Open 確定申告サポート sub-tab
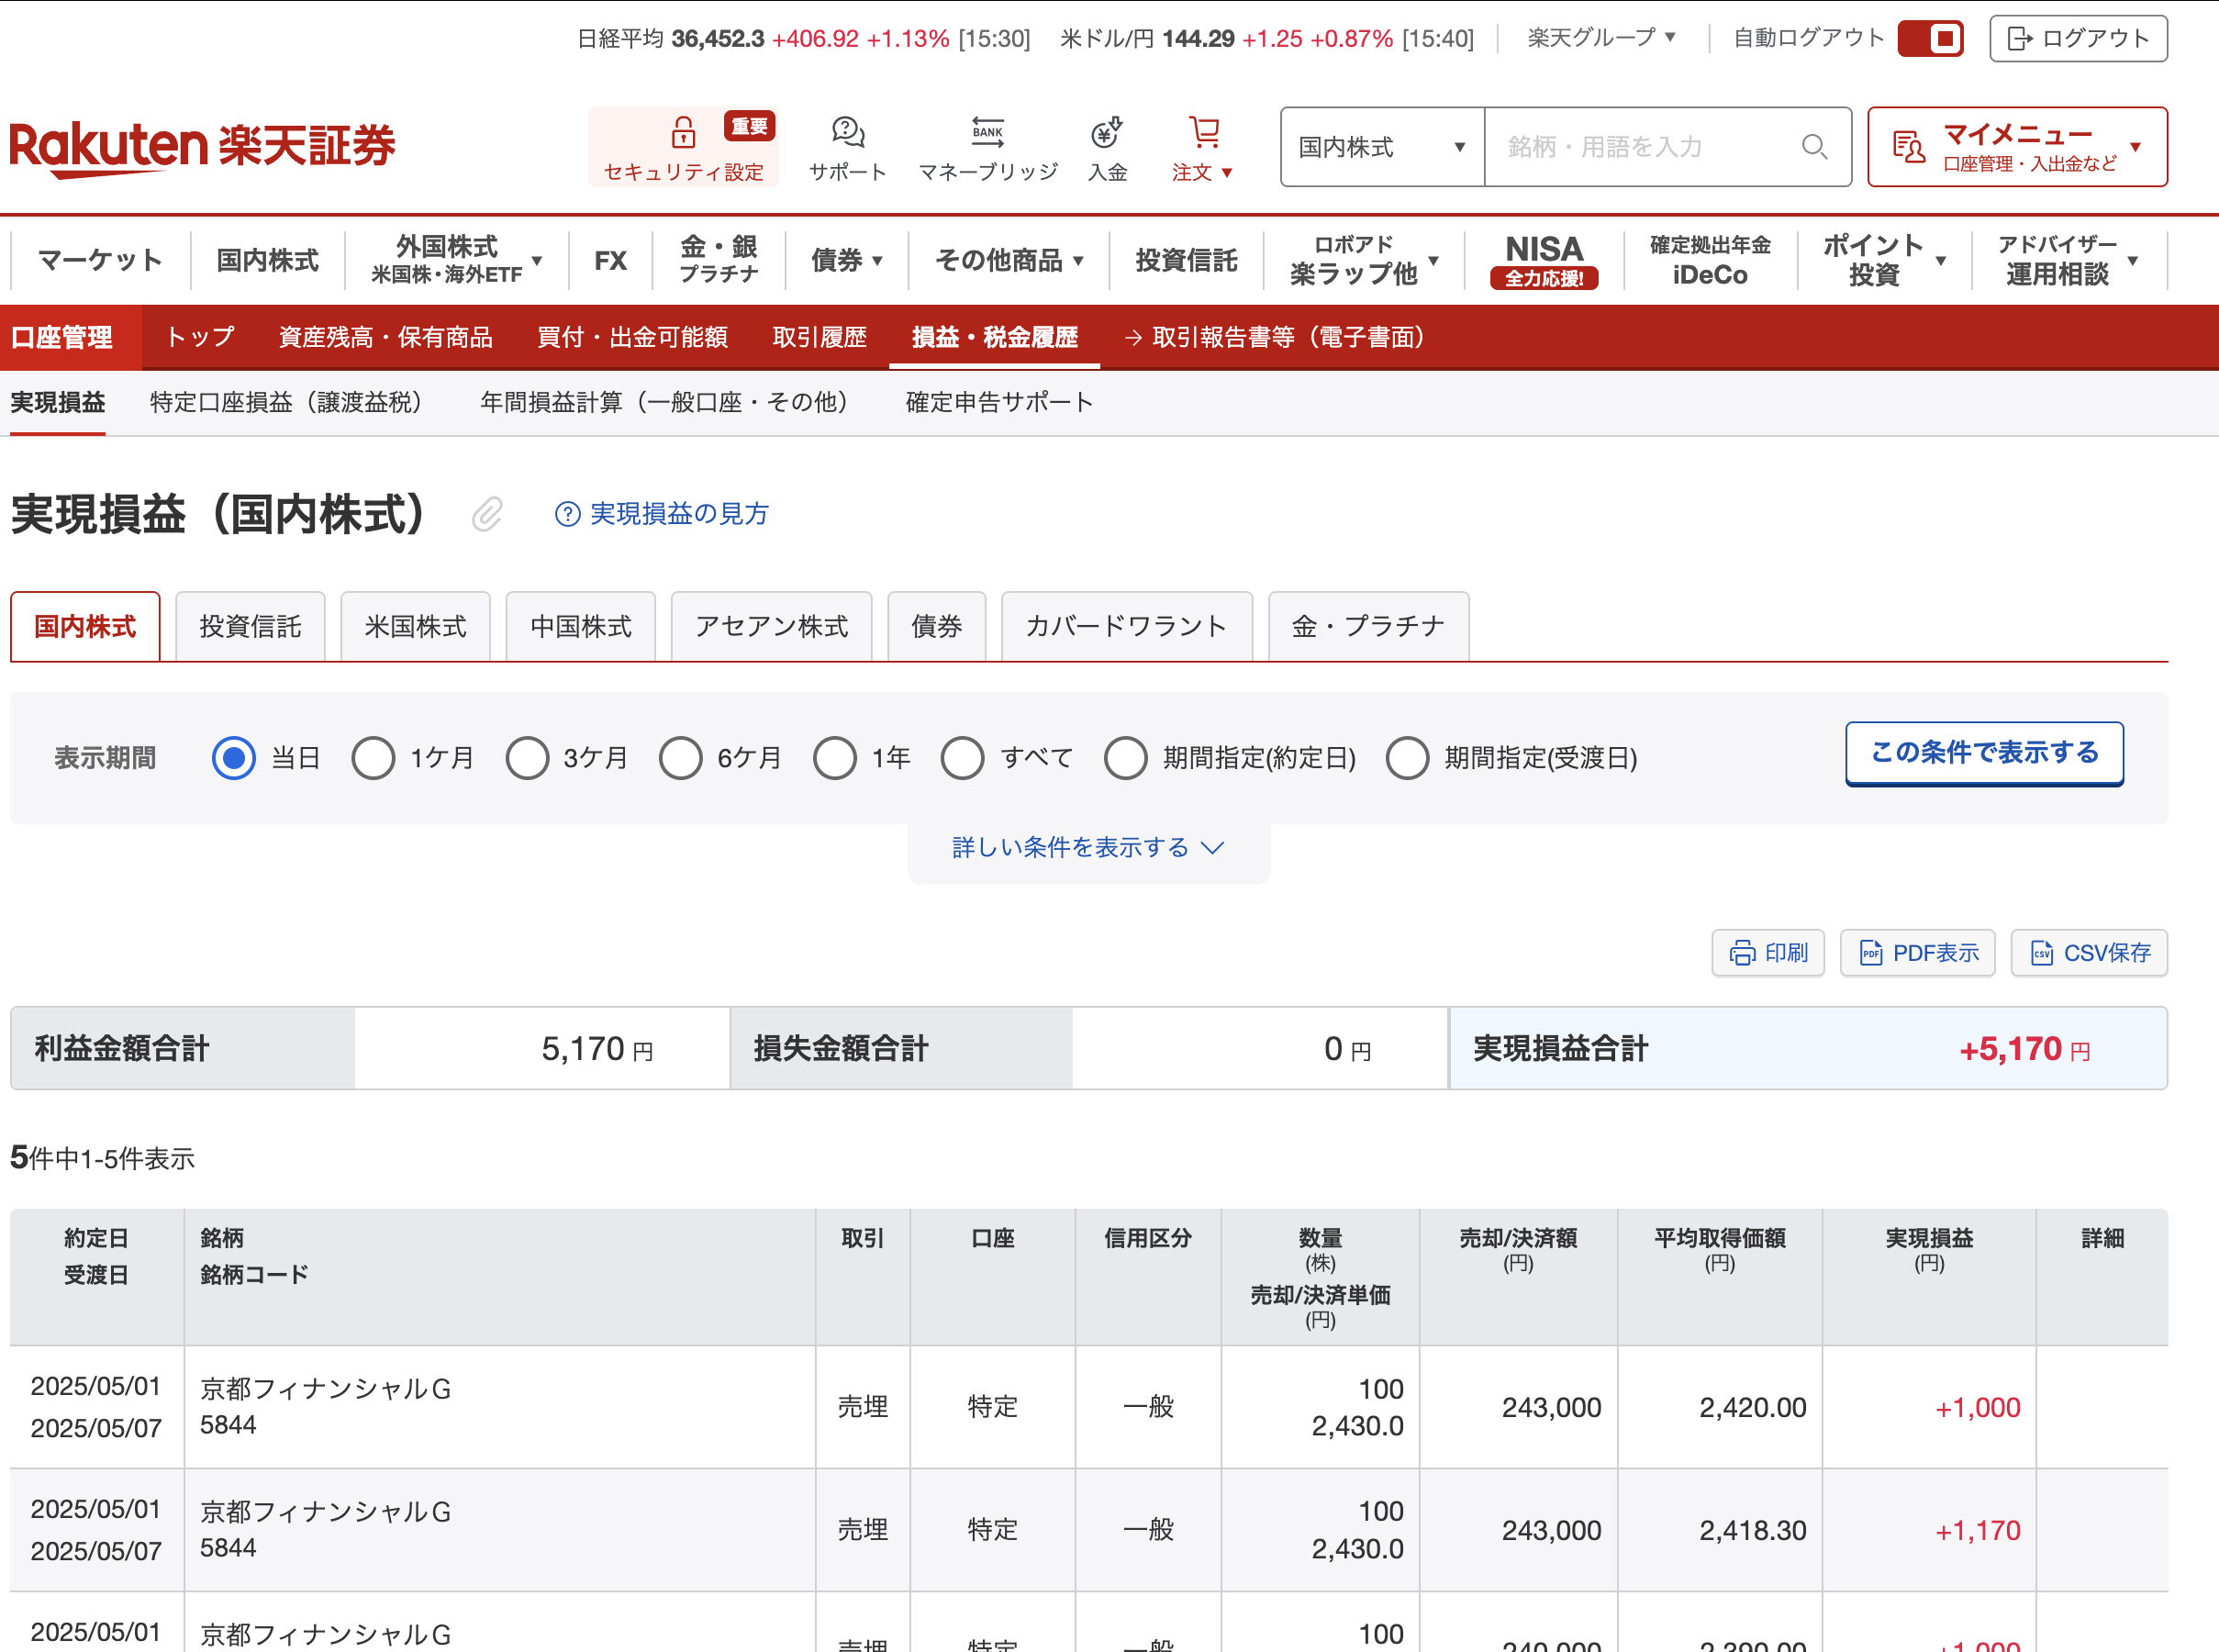The width and height of the screenshot is (2219, 1652). 999,402
